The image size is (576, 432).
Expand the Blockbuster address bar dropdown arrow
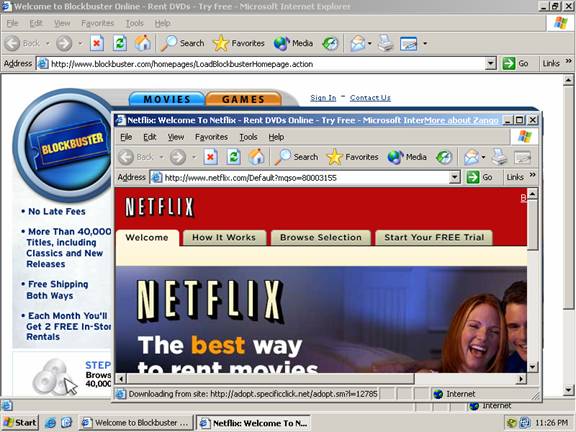tap(490, 64)
